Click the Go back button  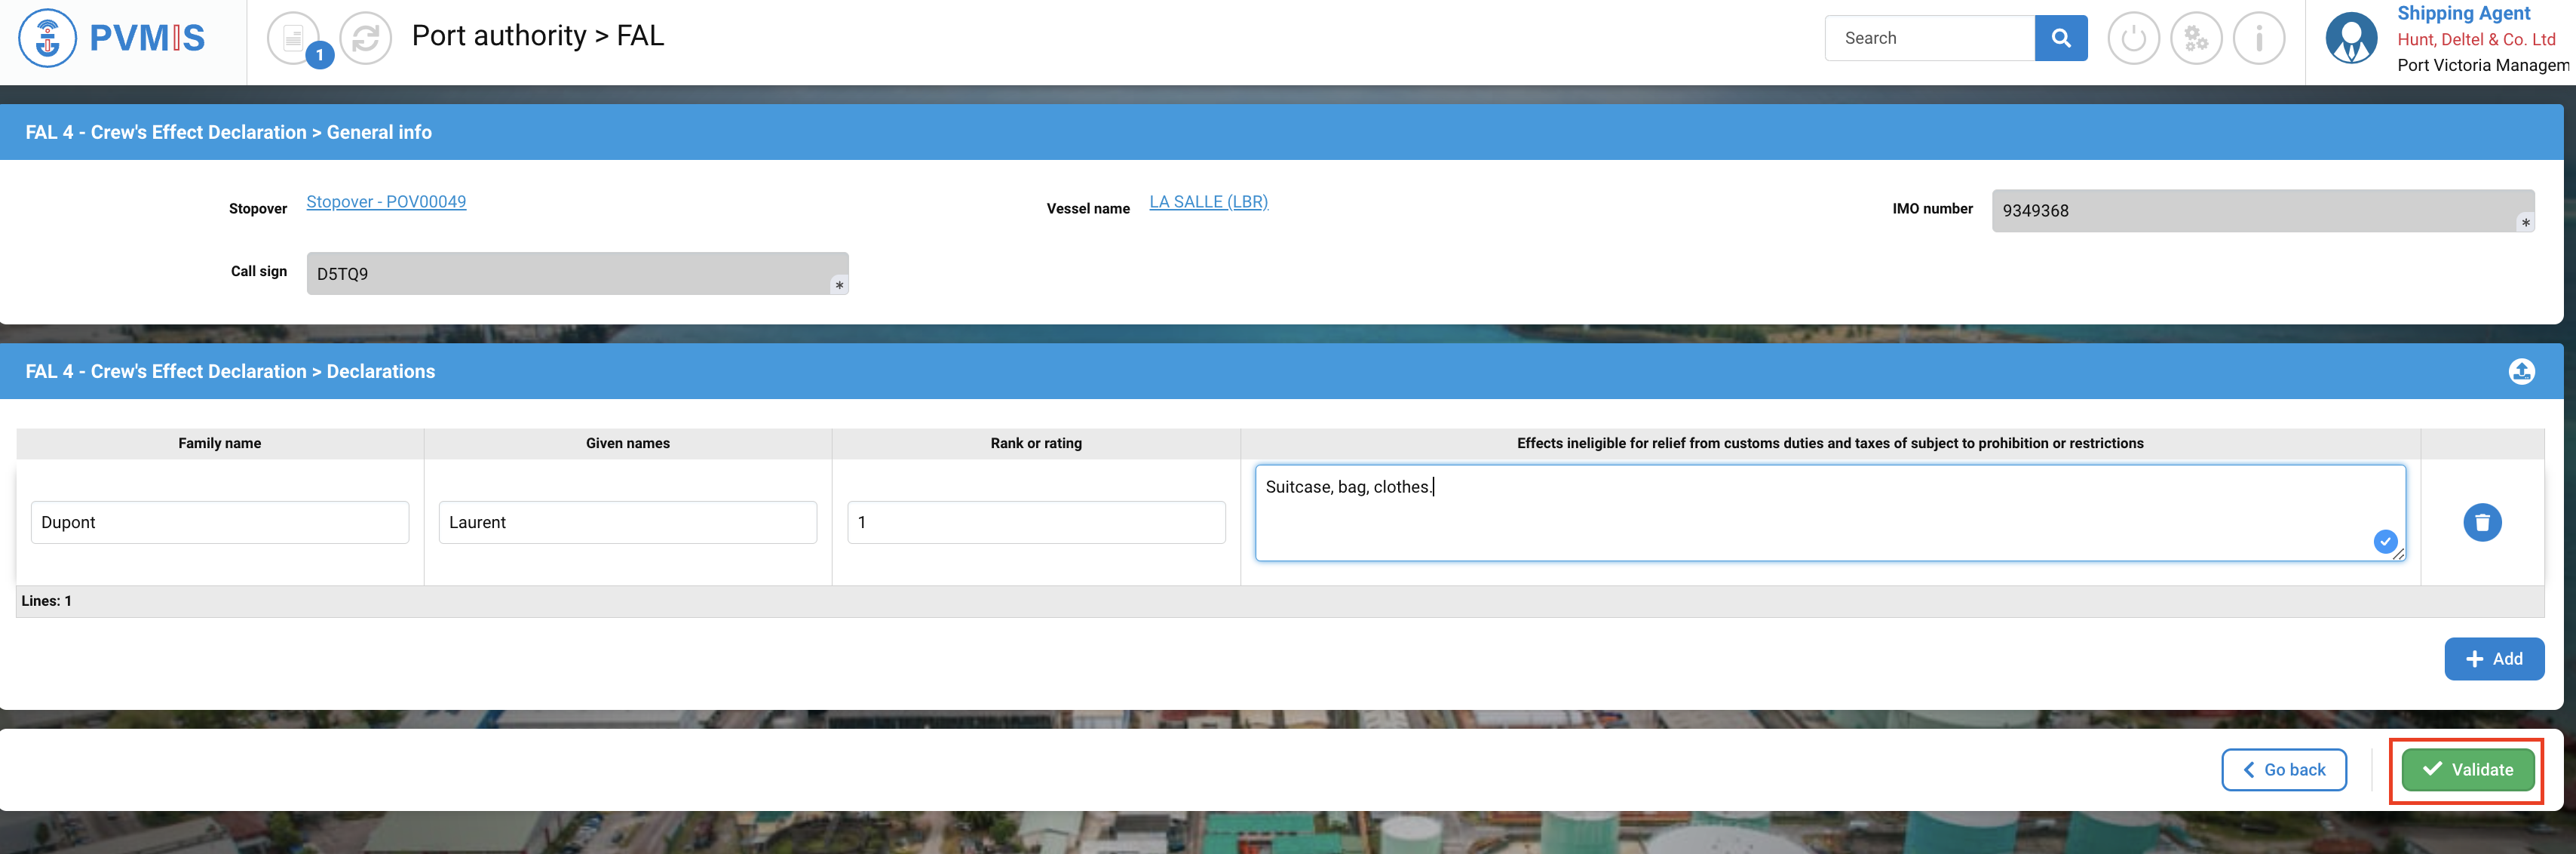click(2284, 769)
